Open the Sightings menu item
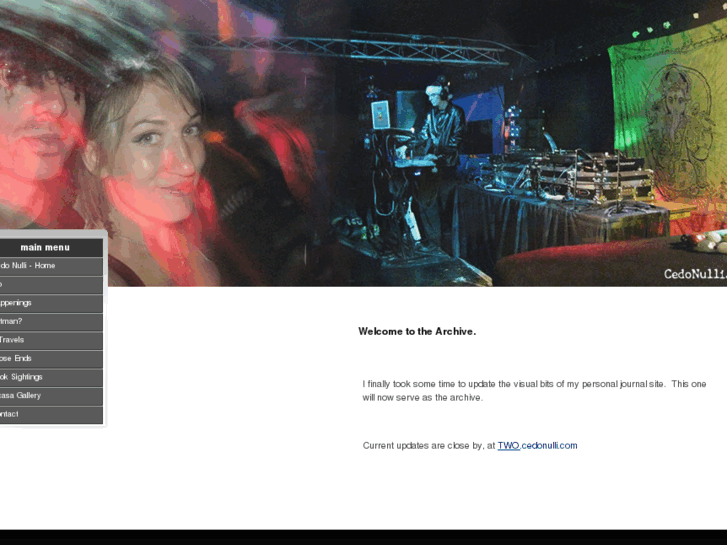This screenshot has height=545, width=727. coord(51,378)
